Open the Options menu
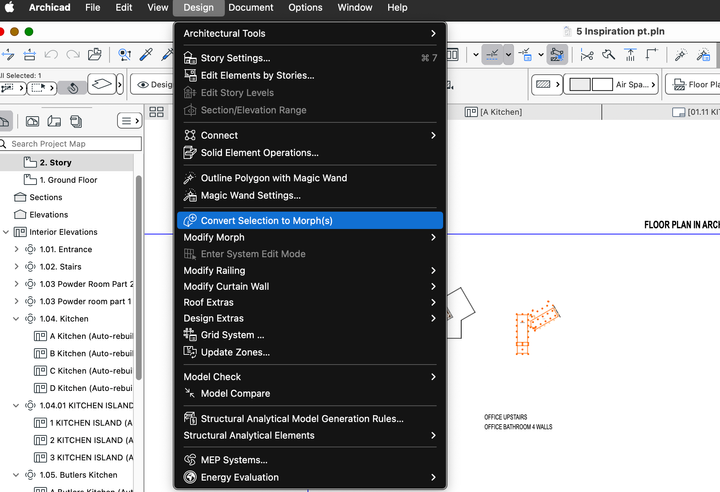This screenshot has width=720, height=492. pyautogui.click(x=305, y=7)
